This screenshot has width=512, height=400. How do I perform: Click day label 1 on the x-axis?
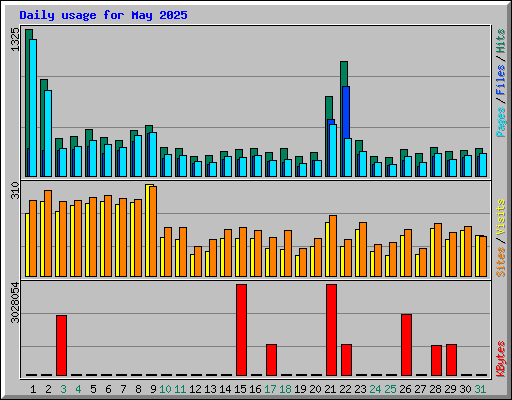pos(33,389)
